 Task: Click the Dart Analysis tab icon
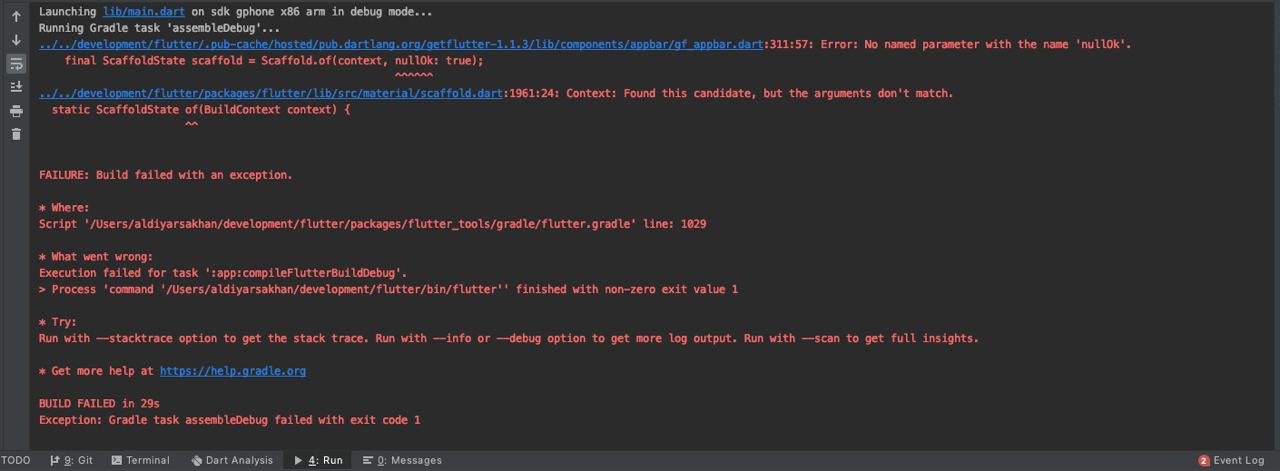tap(196, 460)
